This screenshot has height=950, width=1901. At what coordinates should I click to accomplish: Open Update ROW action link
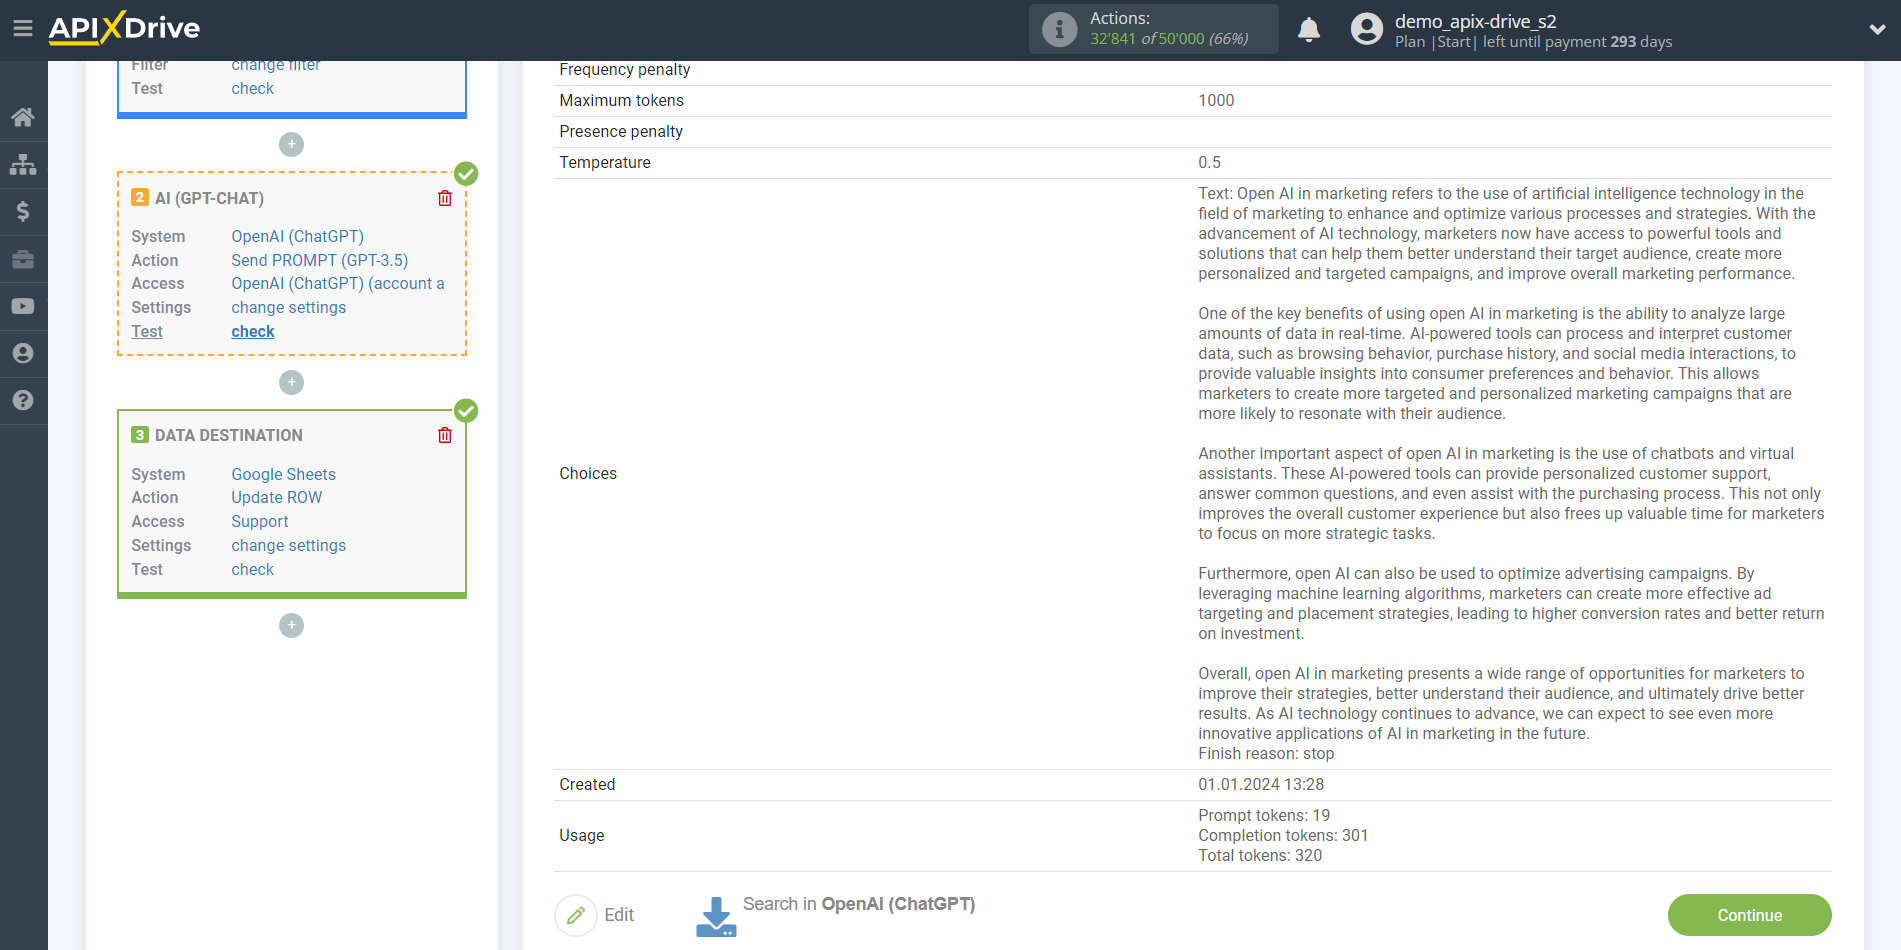(x=276, y=497)
